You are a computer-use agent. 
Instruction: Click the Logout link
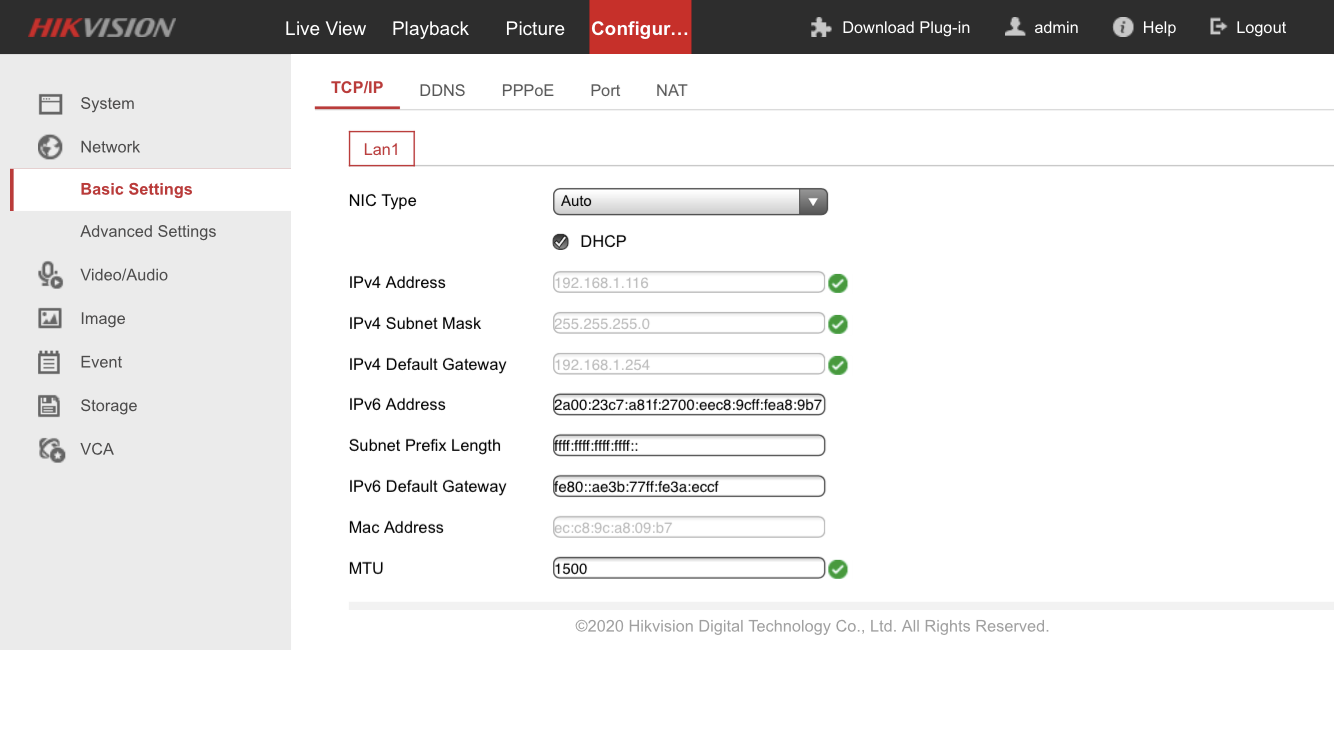click(x=1248, y=28)
